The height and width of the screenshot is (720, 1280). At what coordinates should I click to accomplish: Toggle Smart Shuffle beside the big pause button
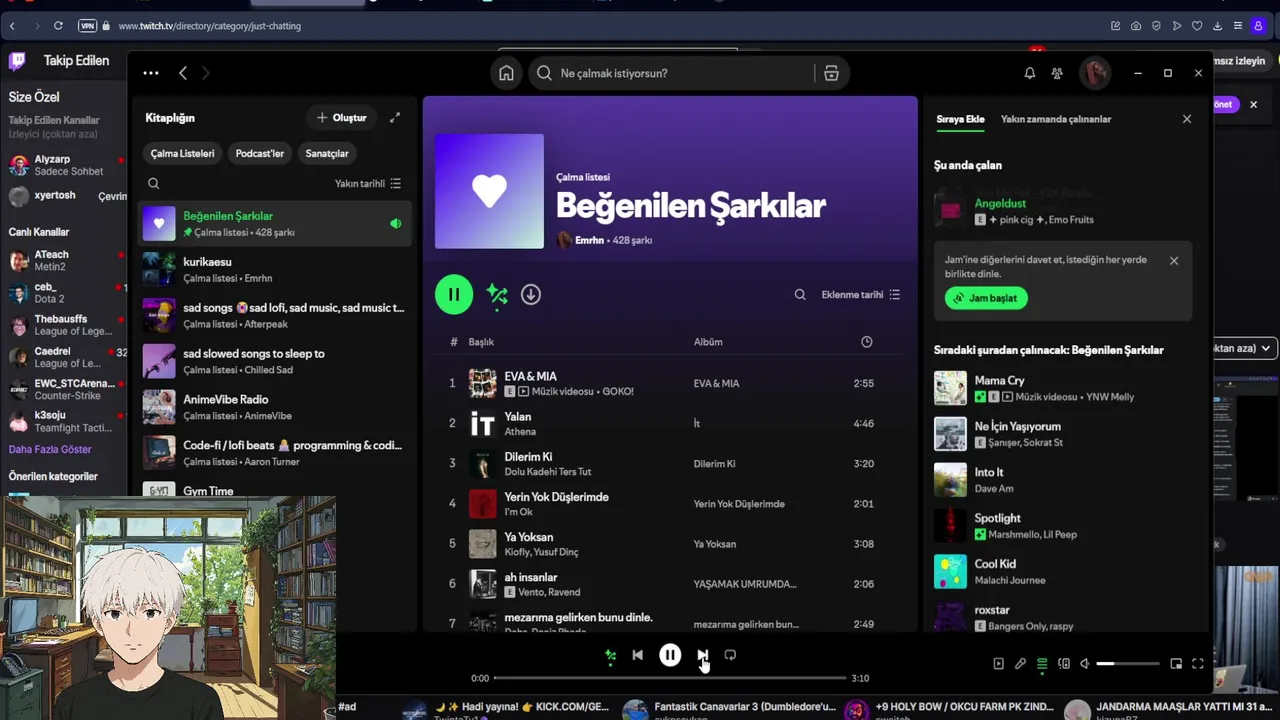pos(497,294)
